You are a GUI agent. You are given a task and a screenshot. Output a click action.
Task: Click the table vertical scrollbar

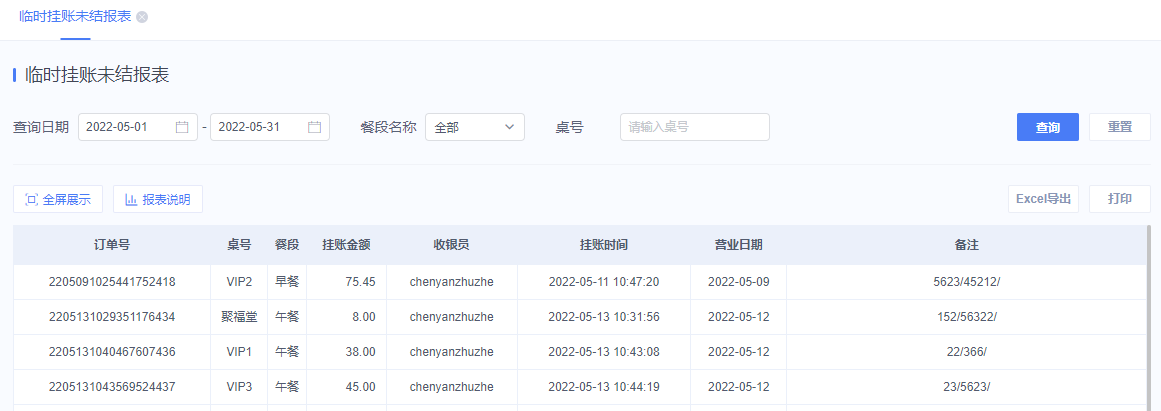[1149, 318]
